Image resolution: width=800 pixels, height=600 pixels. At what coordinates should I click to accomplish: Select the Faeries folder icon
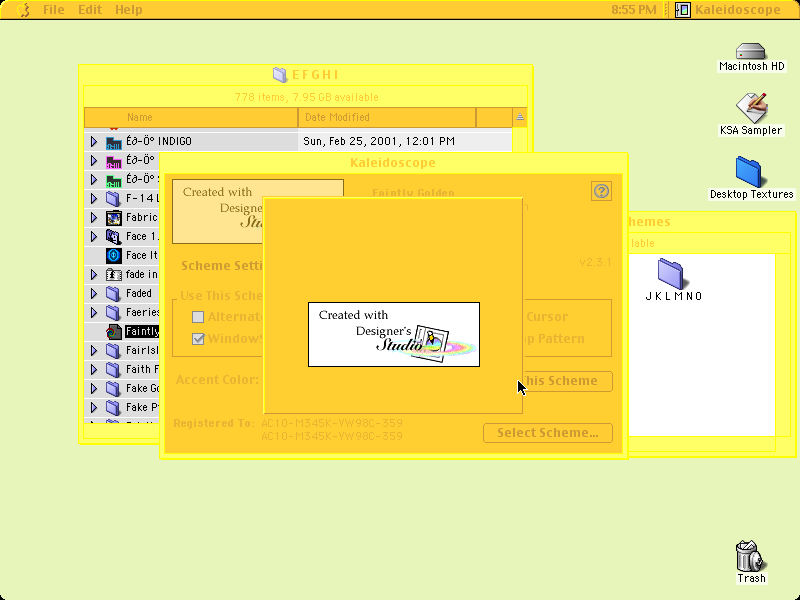(113, 313)
